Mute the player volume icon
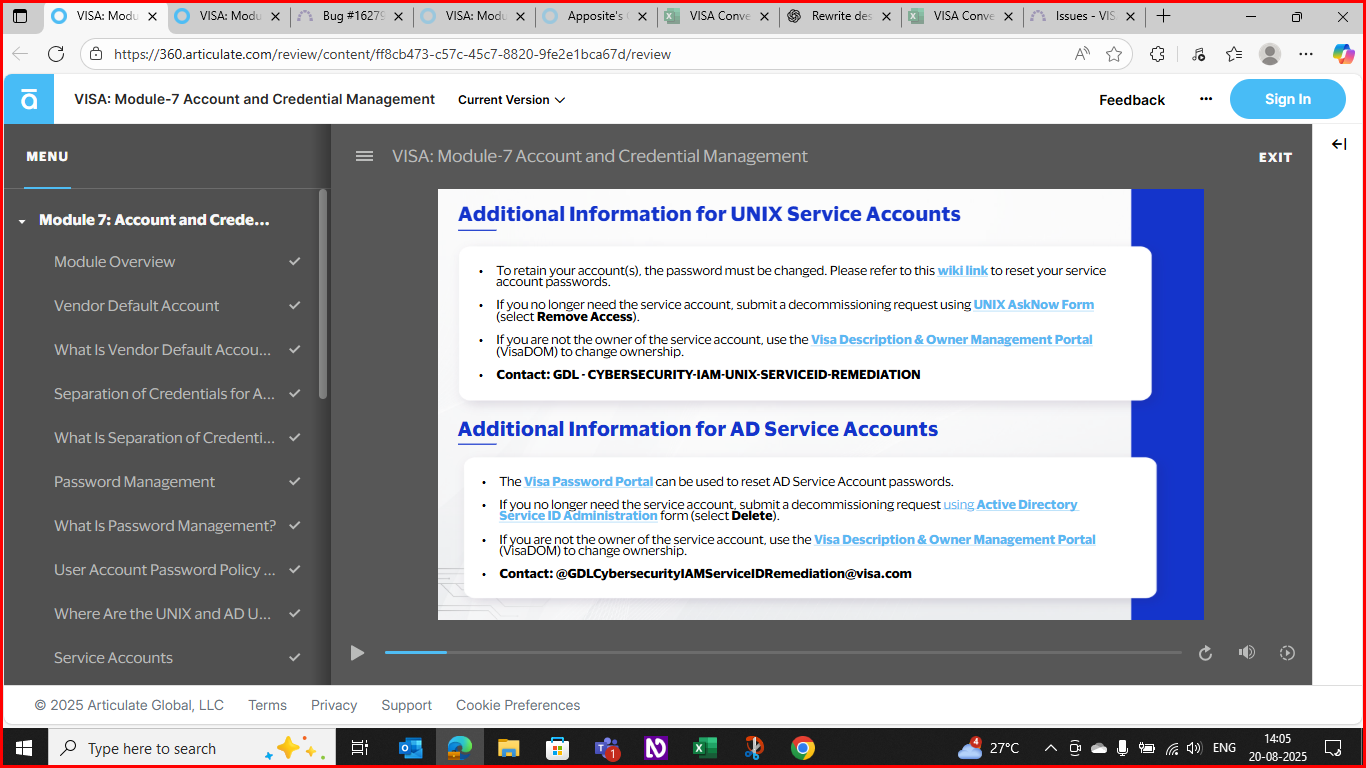Screen dimensions: 1366x768 coord(1246,652)
